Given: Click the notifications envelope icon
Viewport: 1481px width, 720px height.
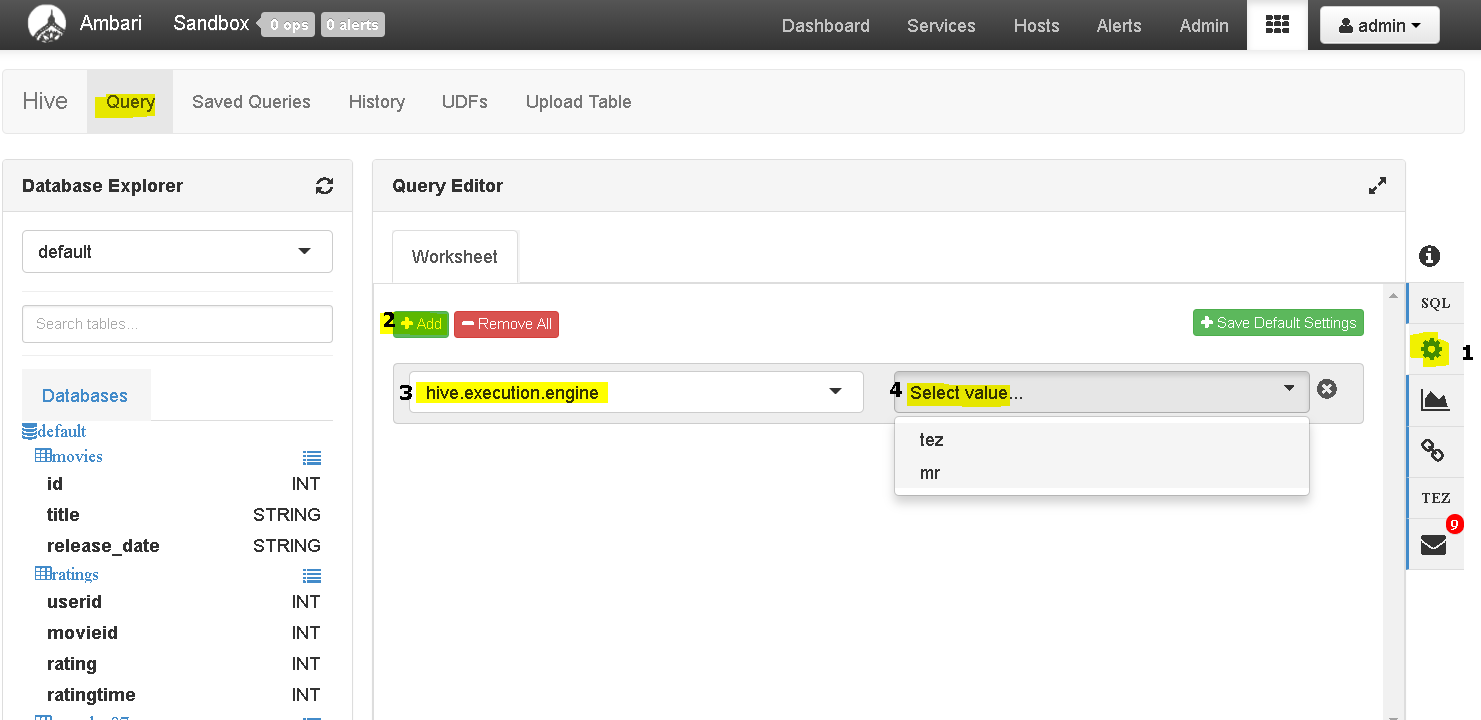Looking at the screenshot, I should (x=1434, y=545).
